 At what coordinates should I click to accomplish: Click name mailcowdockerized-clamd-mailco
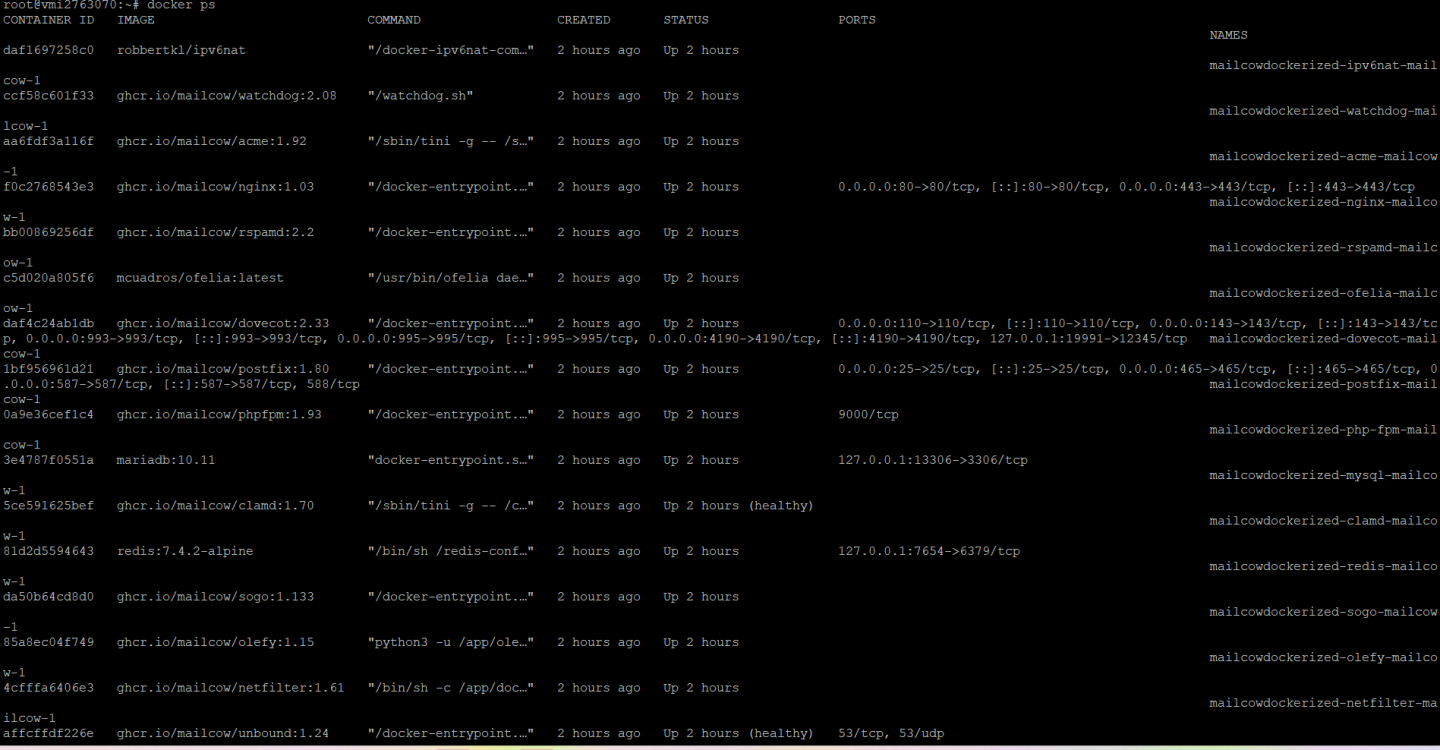coord(1323,521)
